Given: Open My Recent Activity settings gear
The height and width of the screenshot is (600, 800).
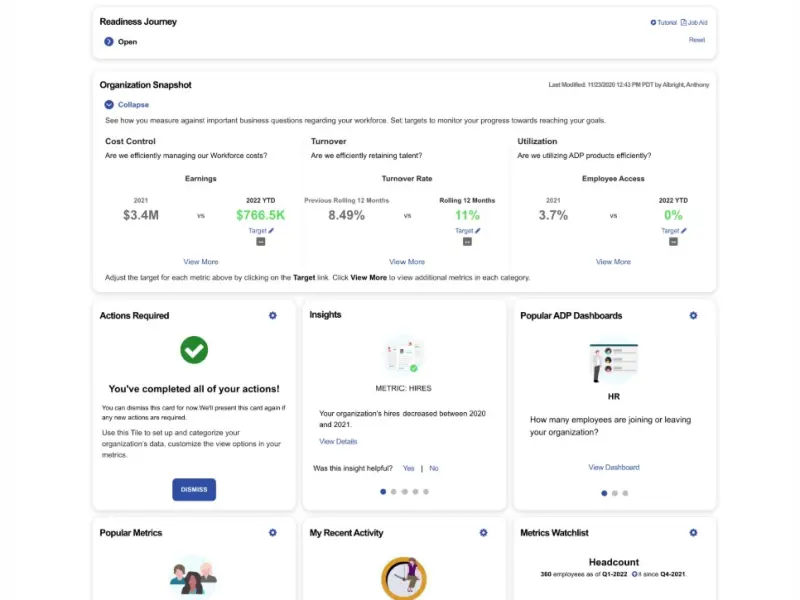Looking at the screenshot, I should (x=483, y=533).
